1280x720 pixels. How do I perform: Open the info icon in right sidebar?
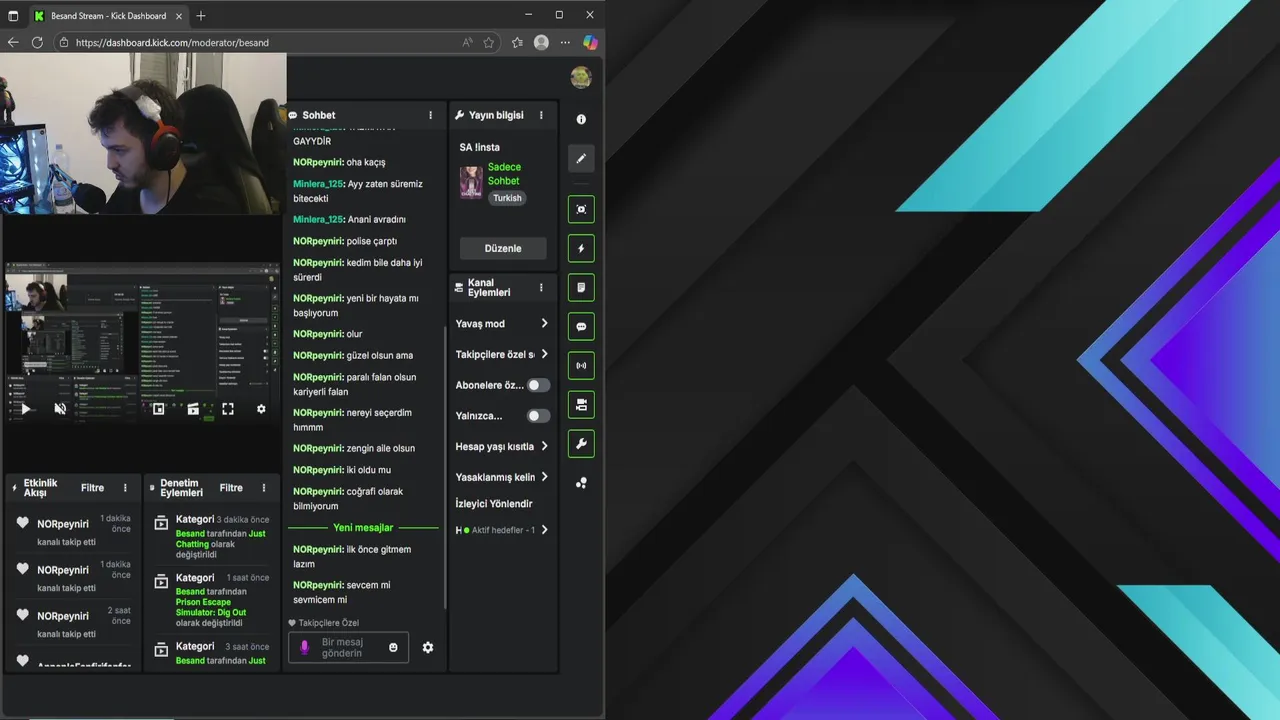[x=581, y=119]
